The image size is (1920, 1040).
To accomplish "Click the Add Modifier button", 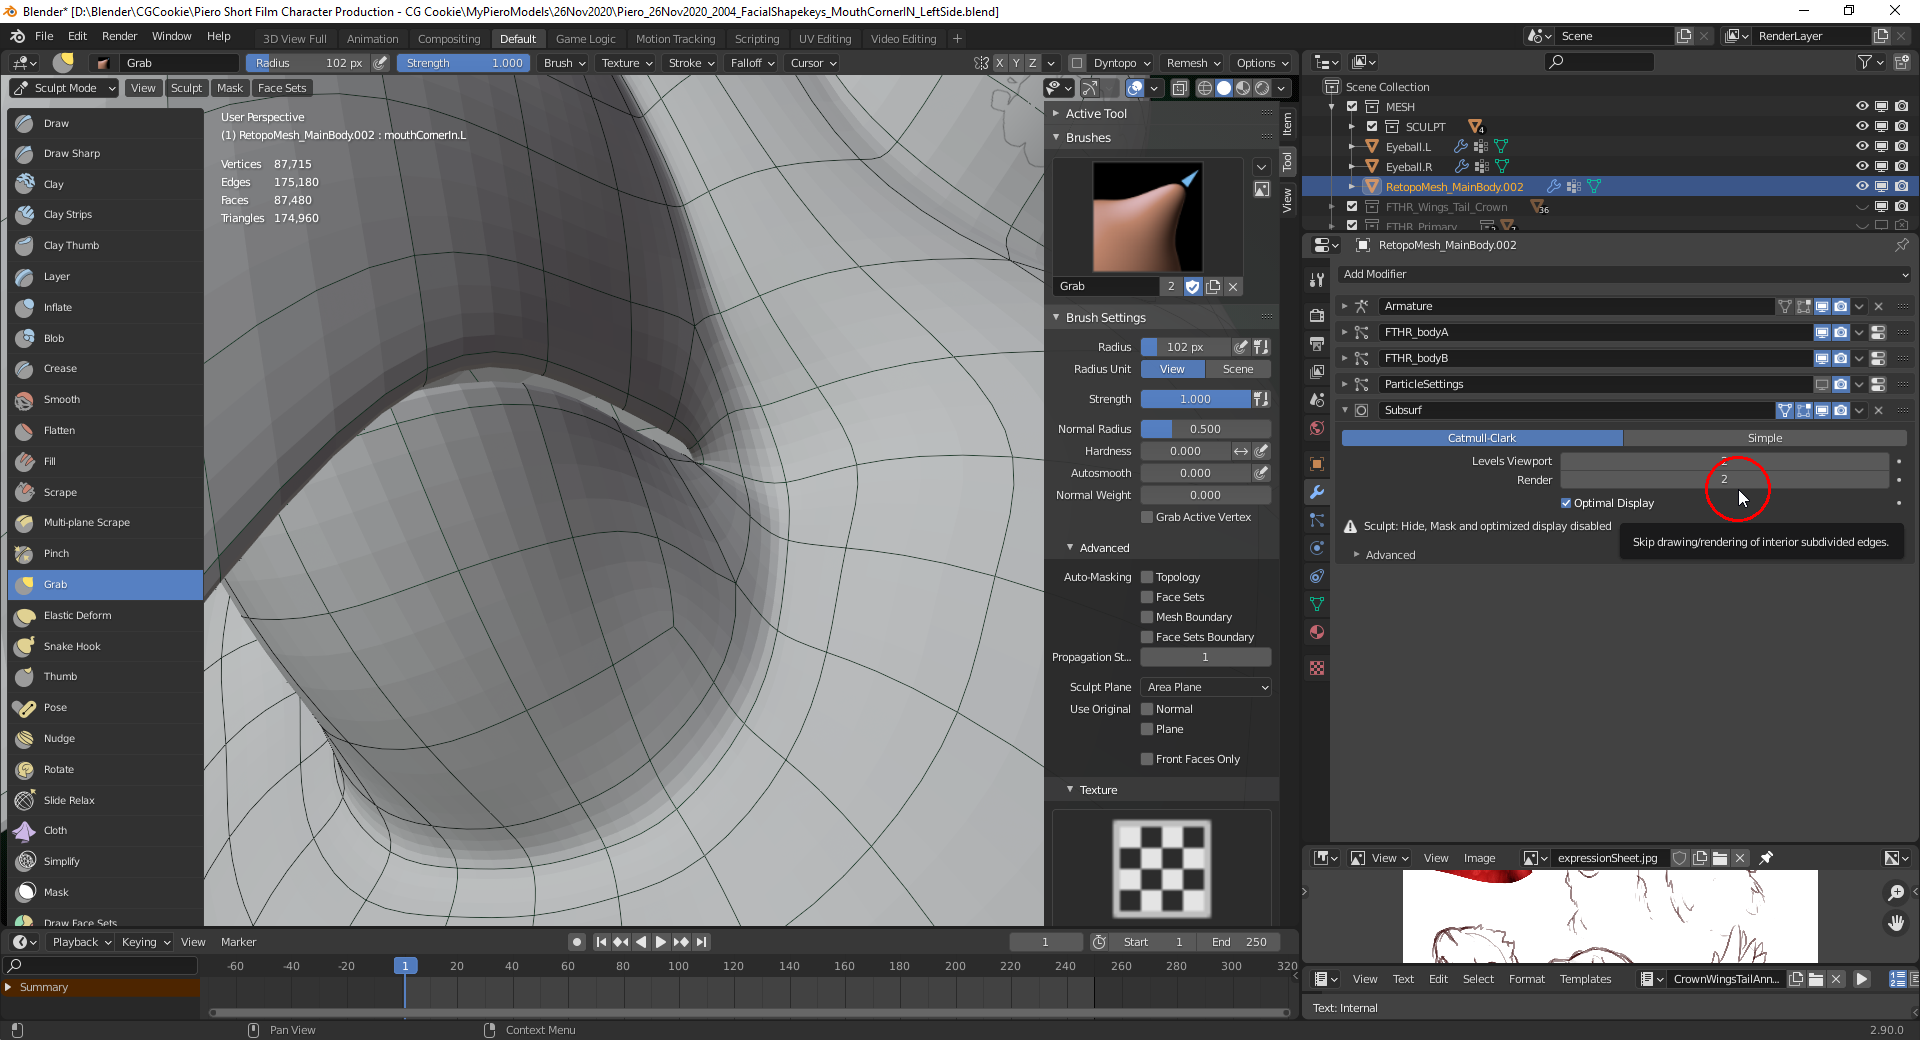I will (x=1622, y=273).
